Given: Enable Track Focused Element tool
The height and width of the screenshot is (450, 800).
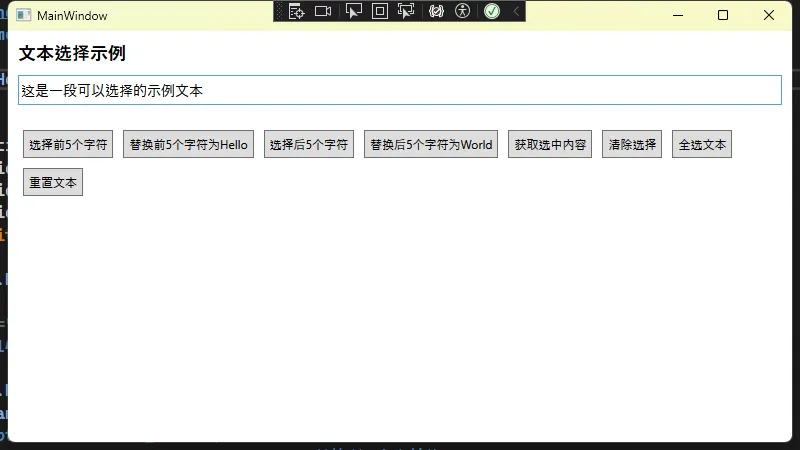Looking at the screenshot, I should pos(406,11).
